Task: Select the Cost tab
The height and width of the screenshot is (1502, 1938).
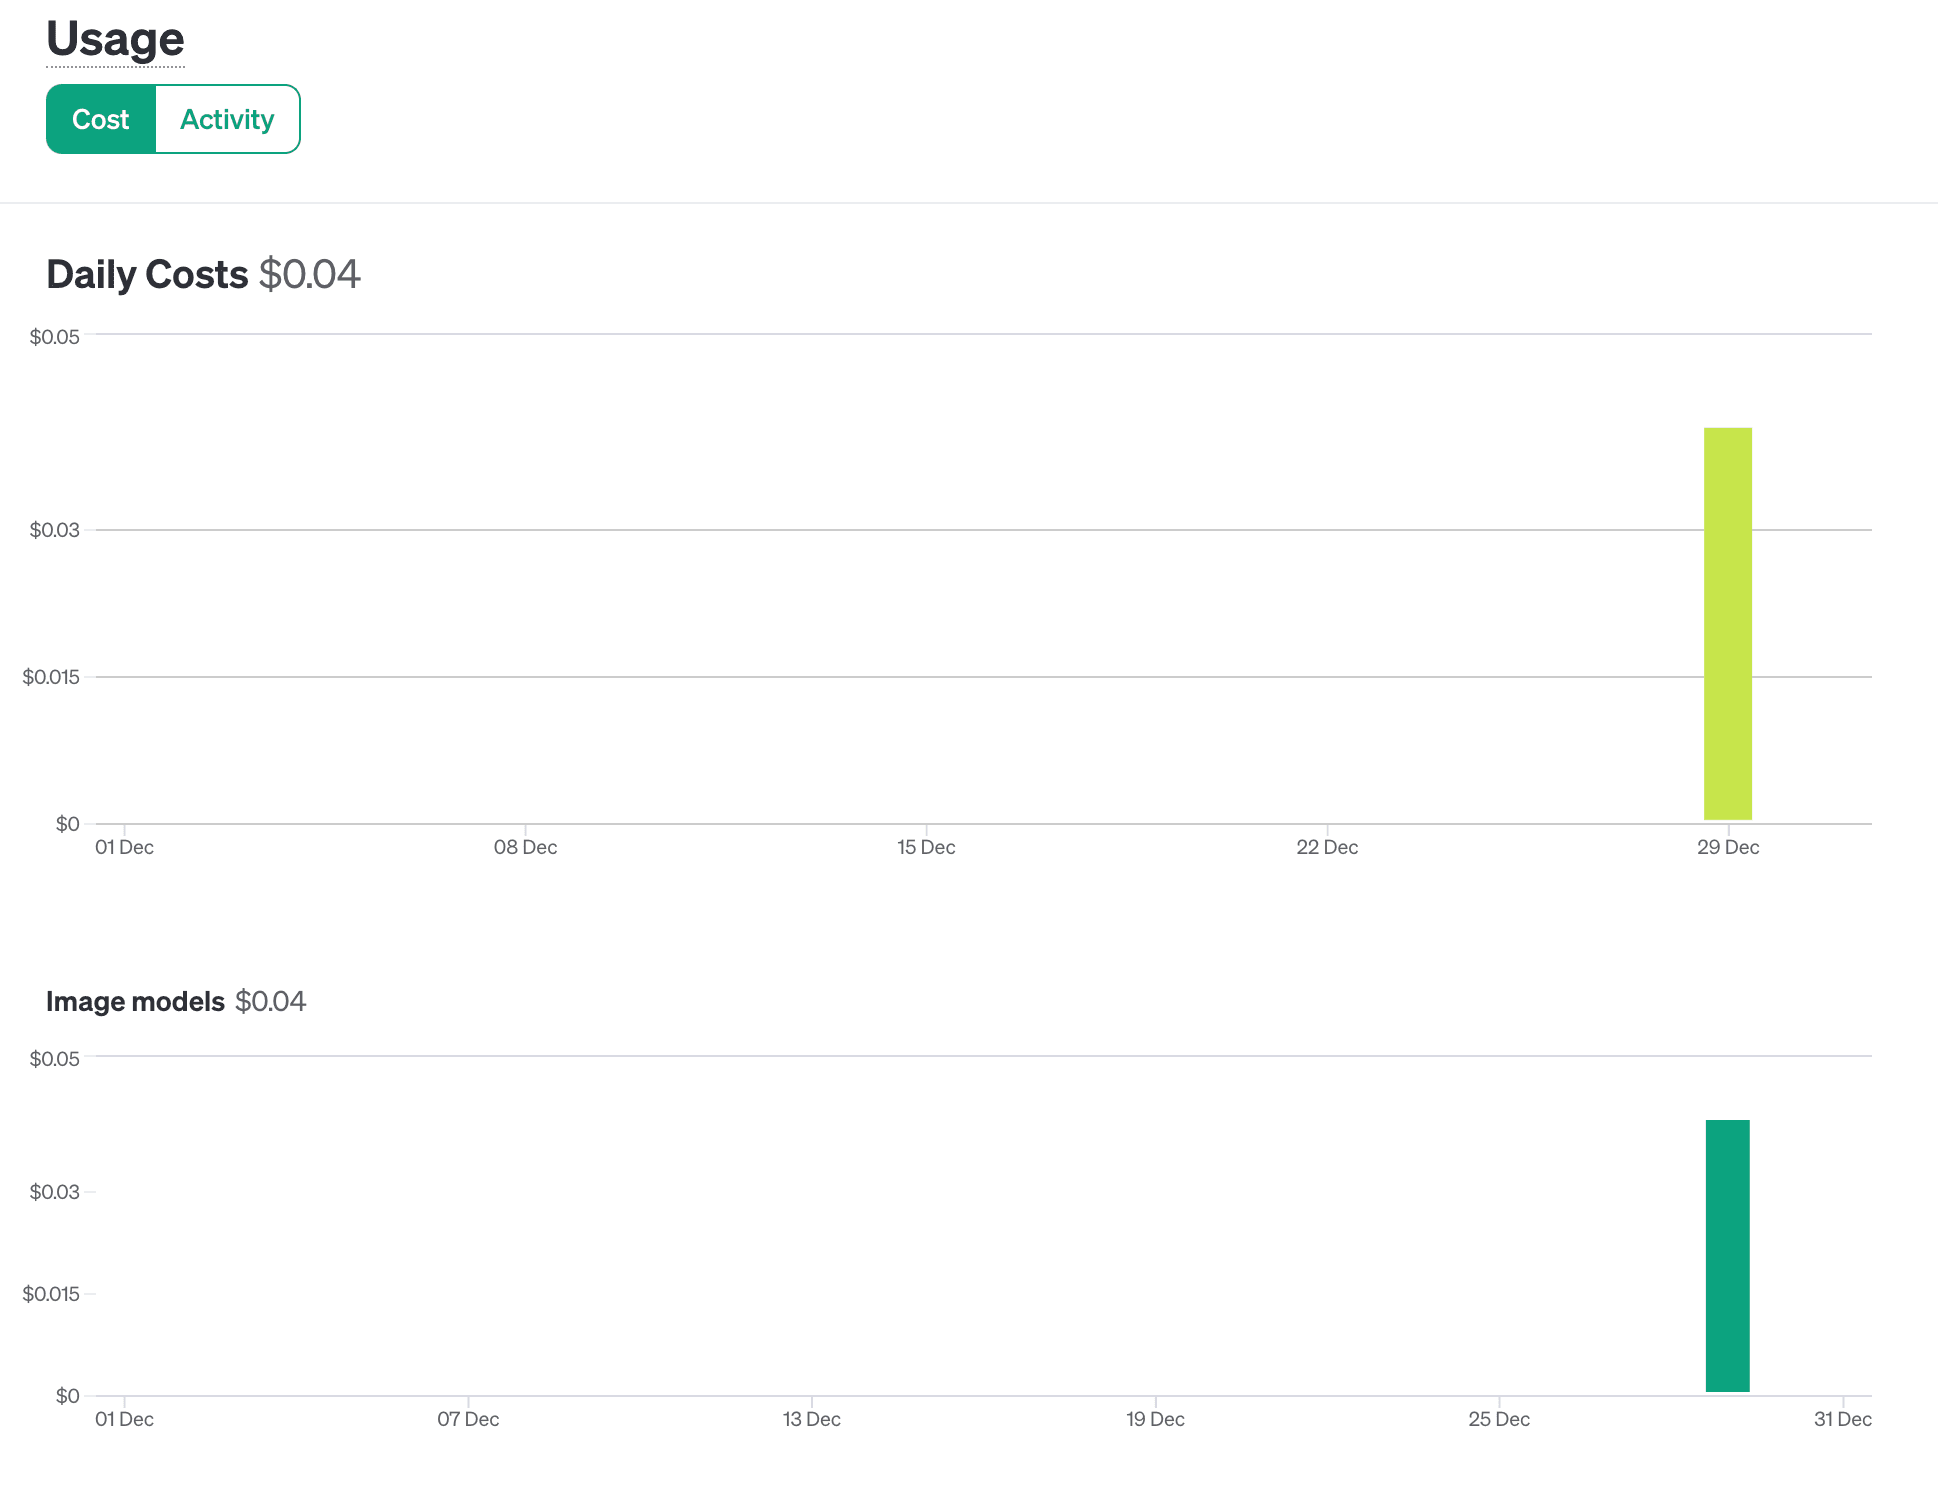Action: [101, 119]
